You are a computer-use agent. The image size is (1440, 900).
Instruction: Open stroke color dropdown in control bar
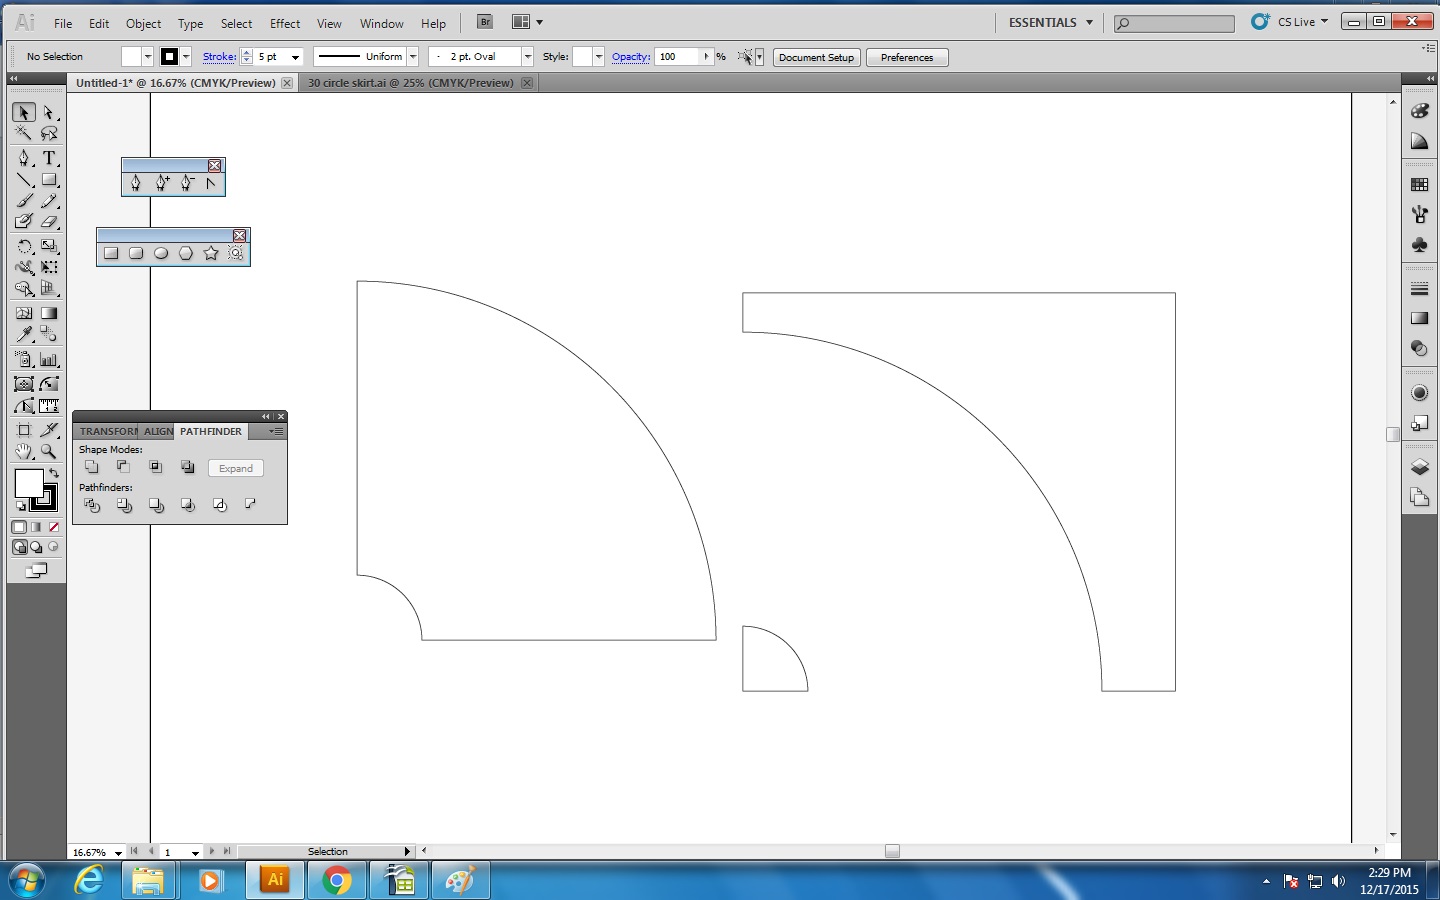pyautogui.click(x=186, y=57)
